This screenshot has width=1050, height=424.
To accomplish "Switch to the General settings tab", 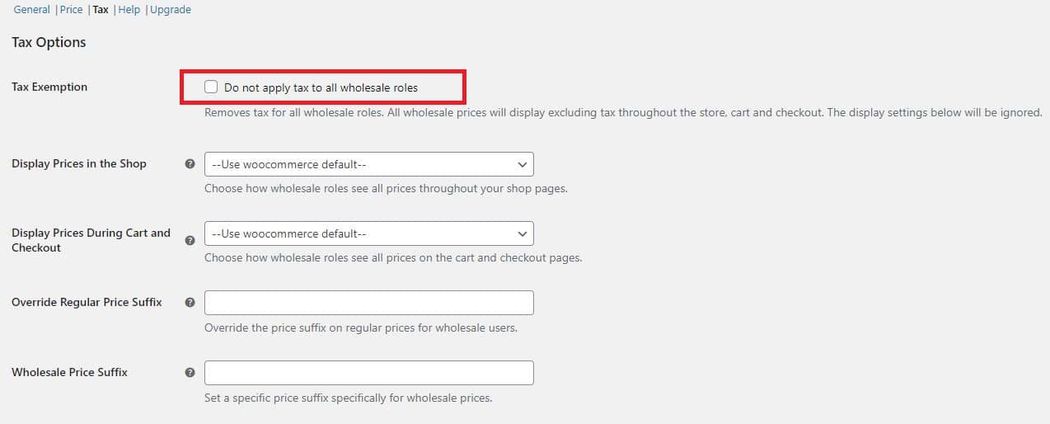I will coord(33,10).
